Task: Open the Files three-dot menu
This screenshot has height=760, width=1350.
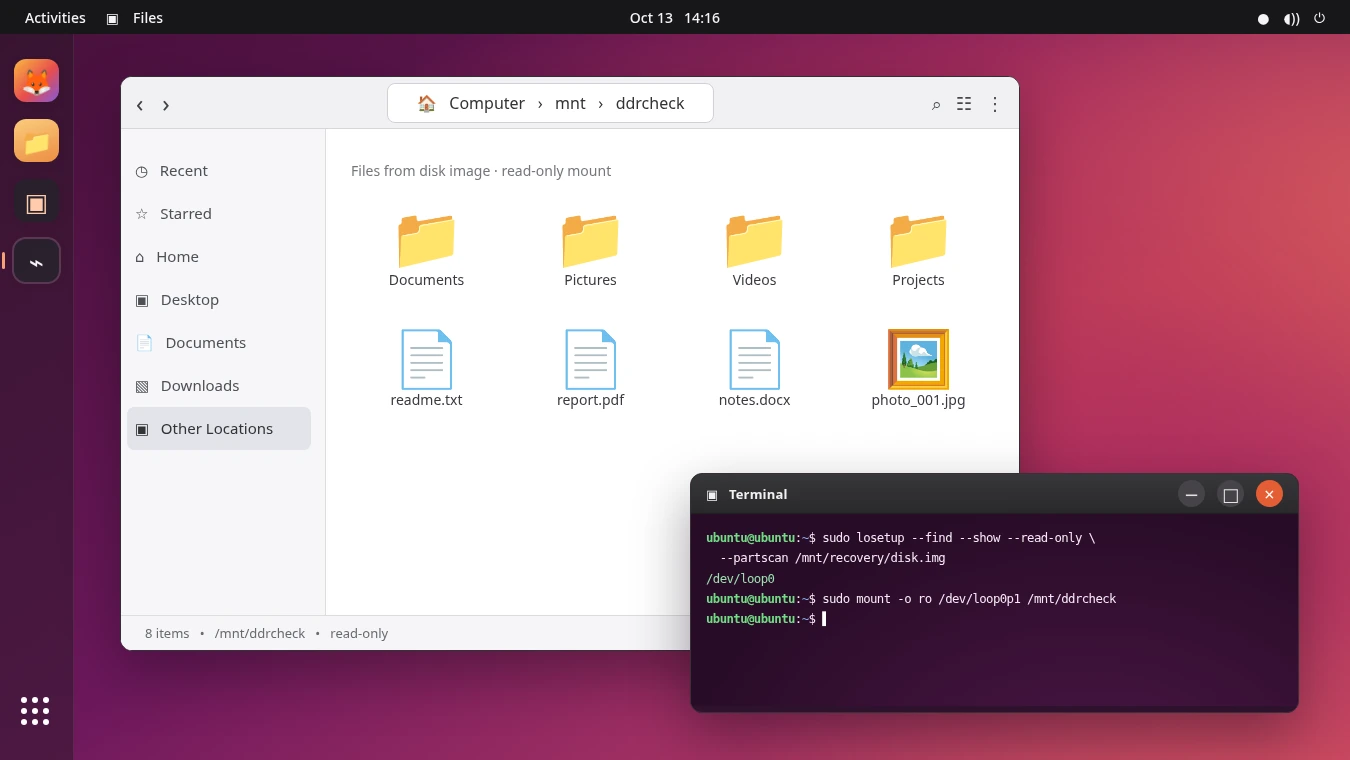Action: [995, 104]
